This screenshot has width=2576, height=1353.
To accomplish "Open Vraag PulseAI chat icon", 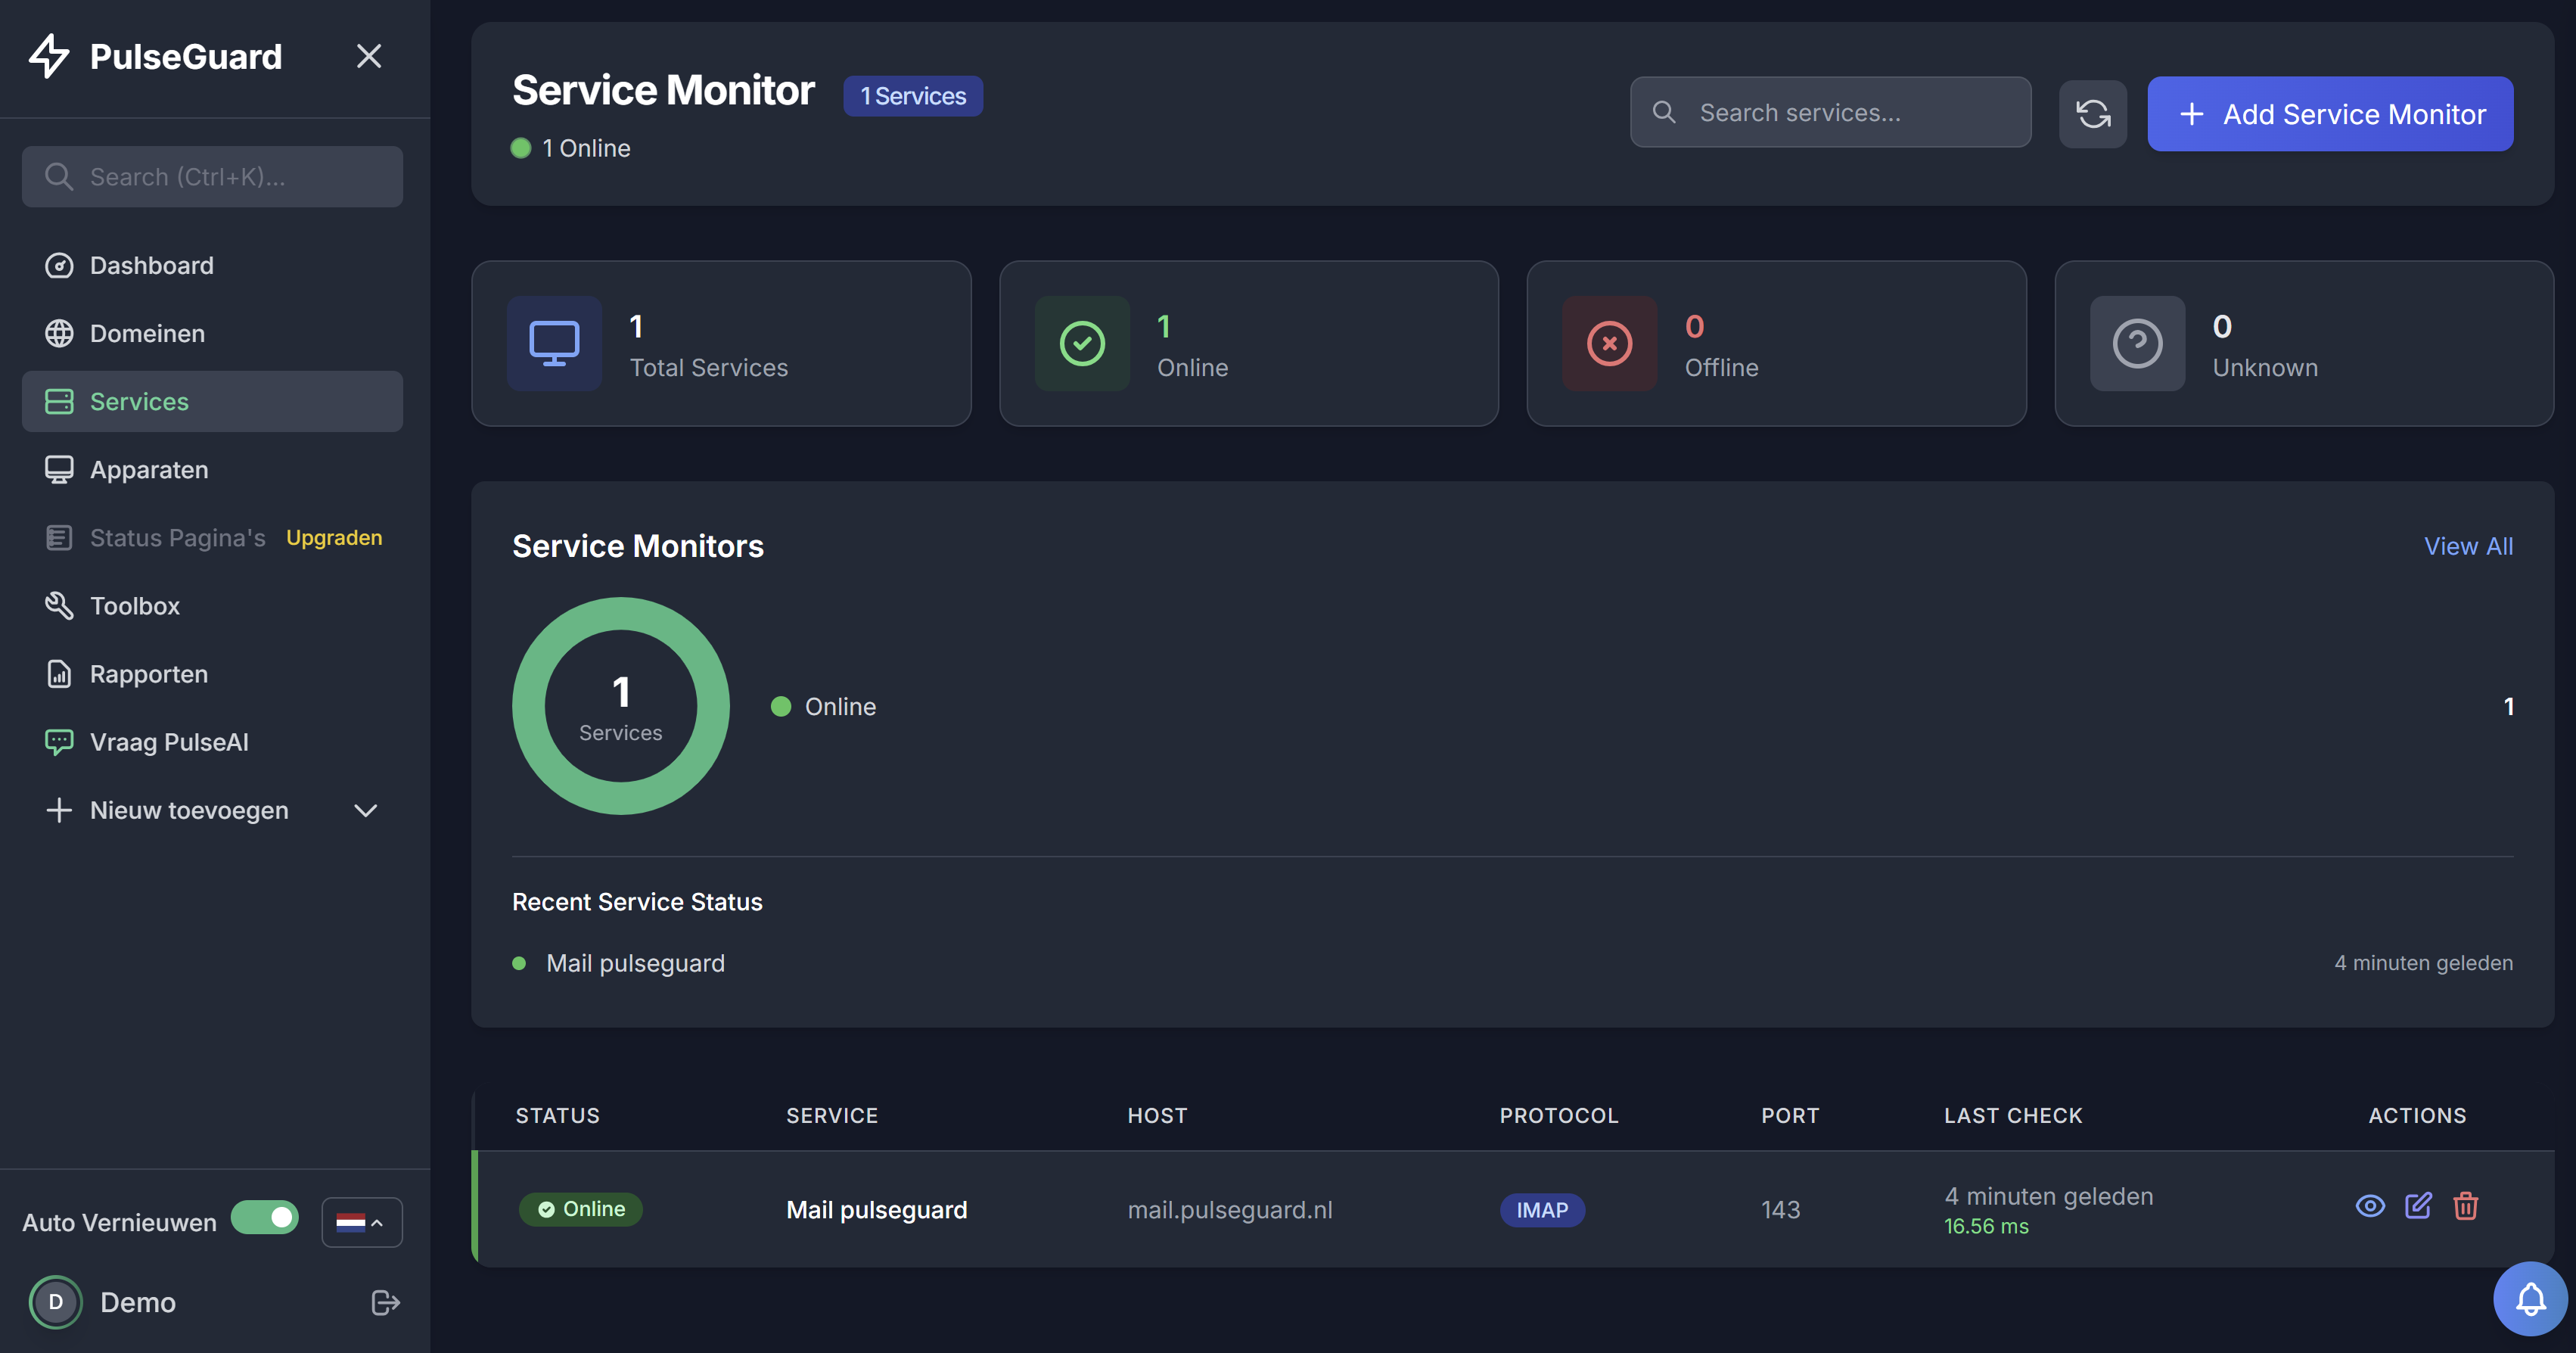I will point(59,741).
